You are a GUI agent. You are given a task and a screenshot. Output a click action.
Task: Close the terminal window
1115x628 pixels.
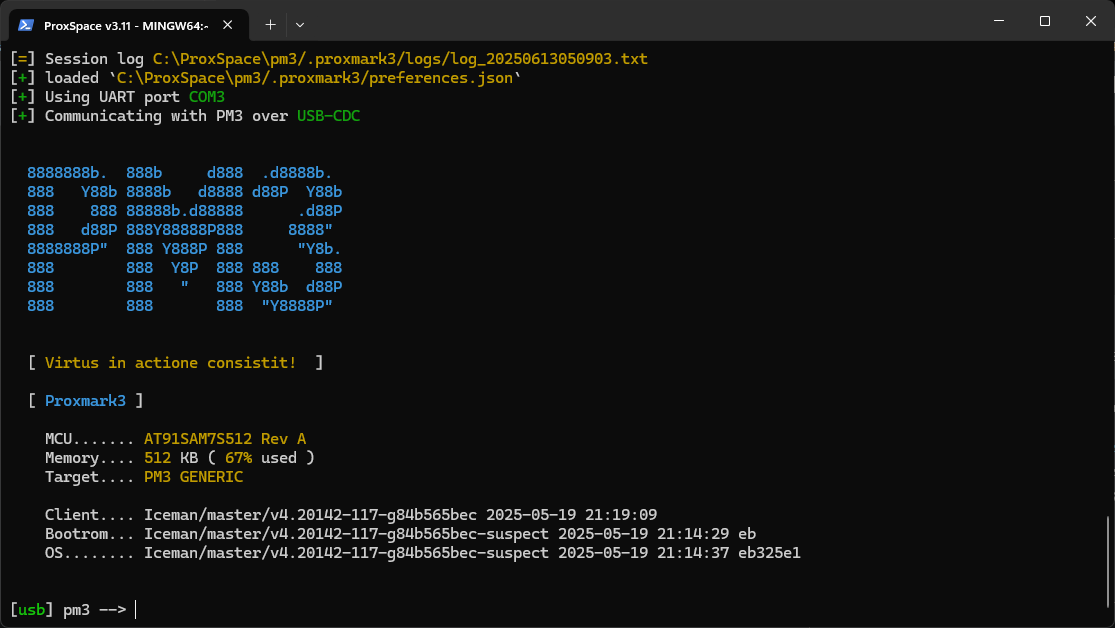1091,21
